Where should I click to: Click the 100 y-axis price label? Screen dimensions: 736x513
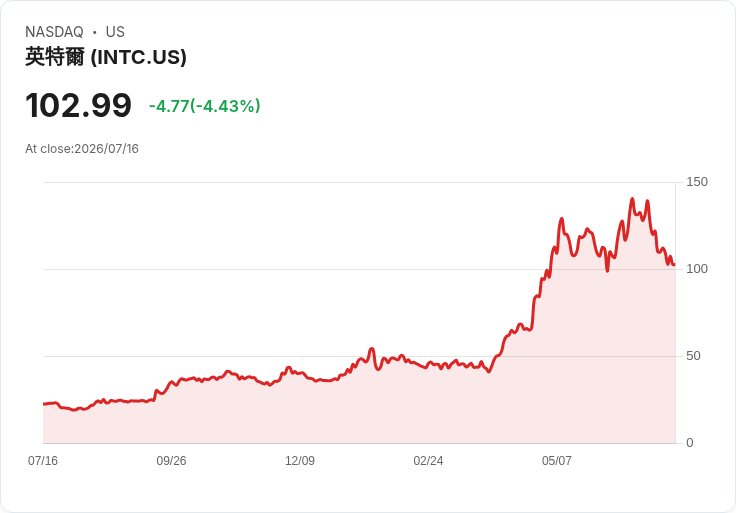[697, 269]
